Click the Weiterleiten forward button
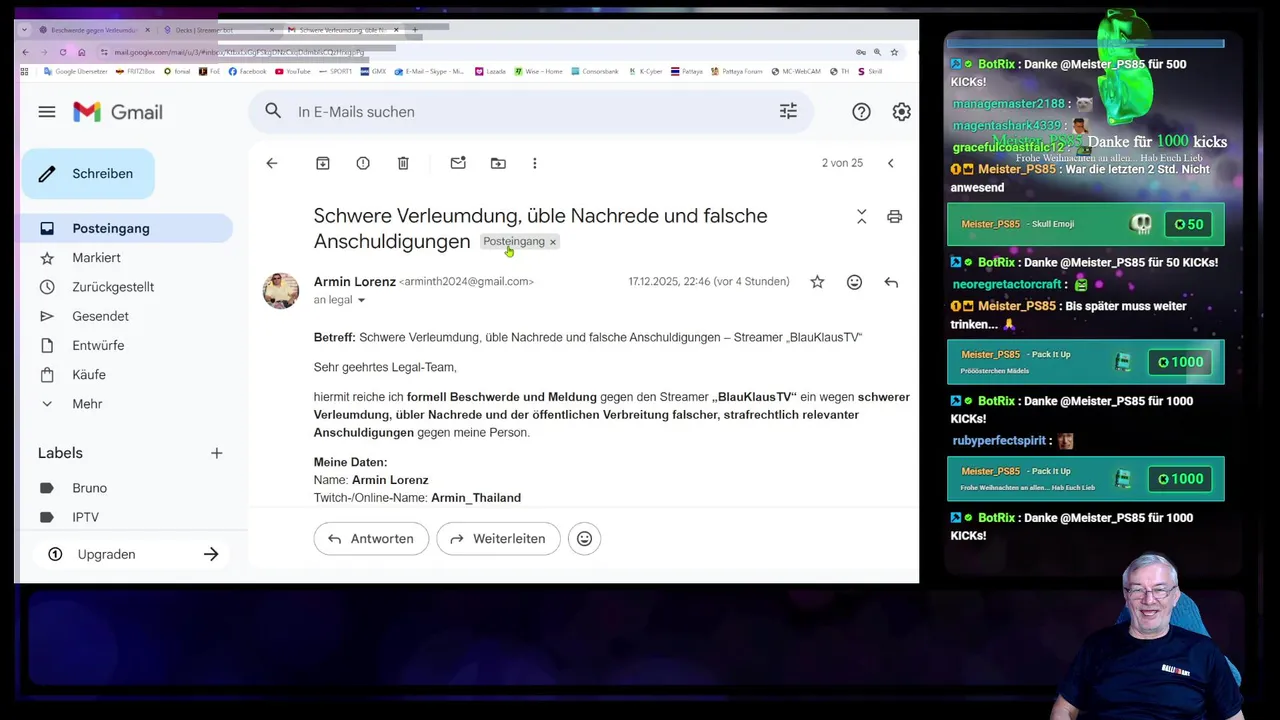1280x720 pixels. click(498, 538)
